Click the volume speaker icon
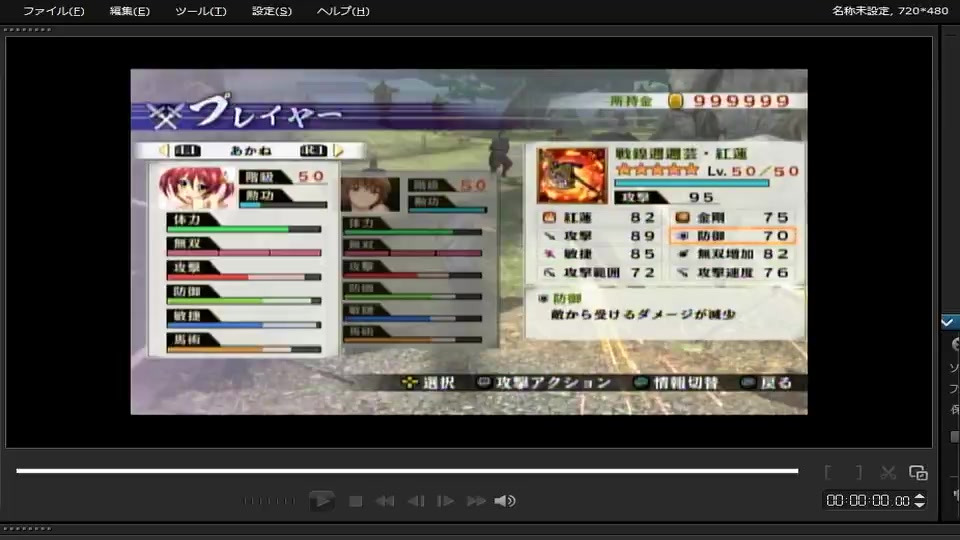This screenshot has width=960, height=540. pos(504,501)
